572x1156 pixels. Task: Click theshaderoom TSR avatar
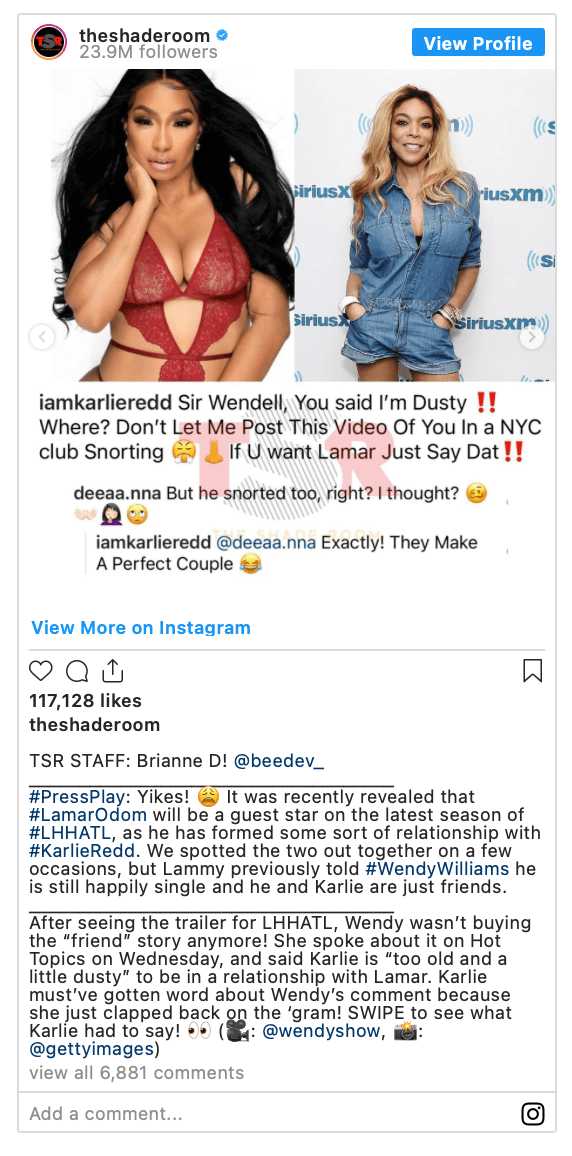pyautogui.click(x=49, y=43)
